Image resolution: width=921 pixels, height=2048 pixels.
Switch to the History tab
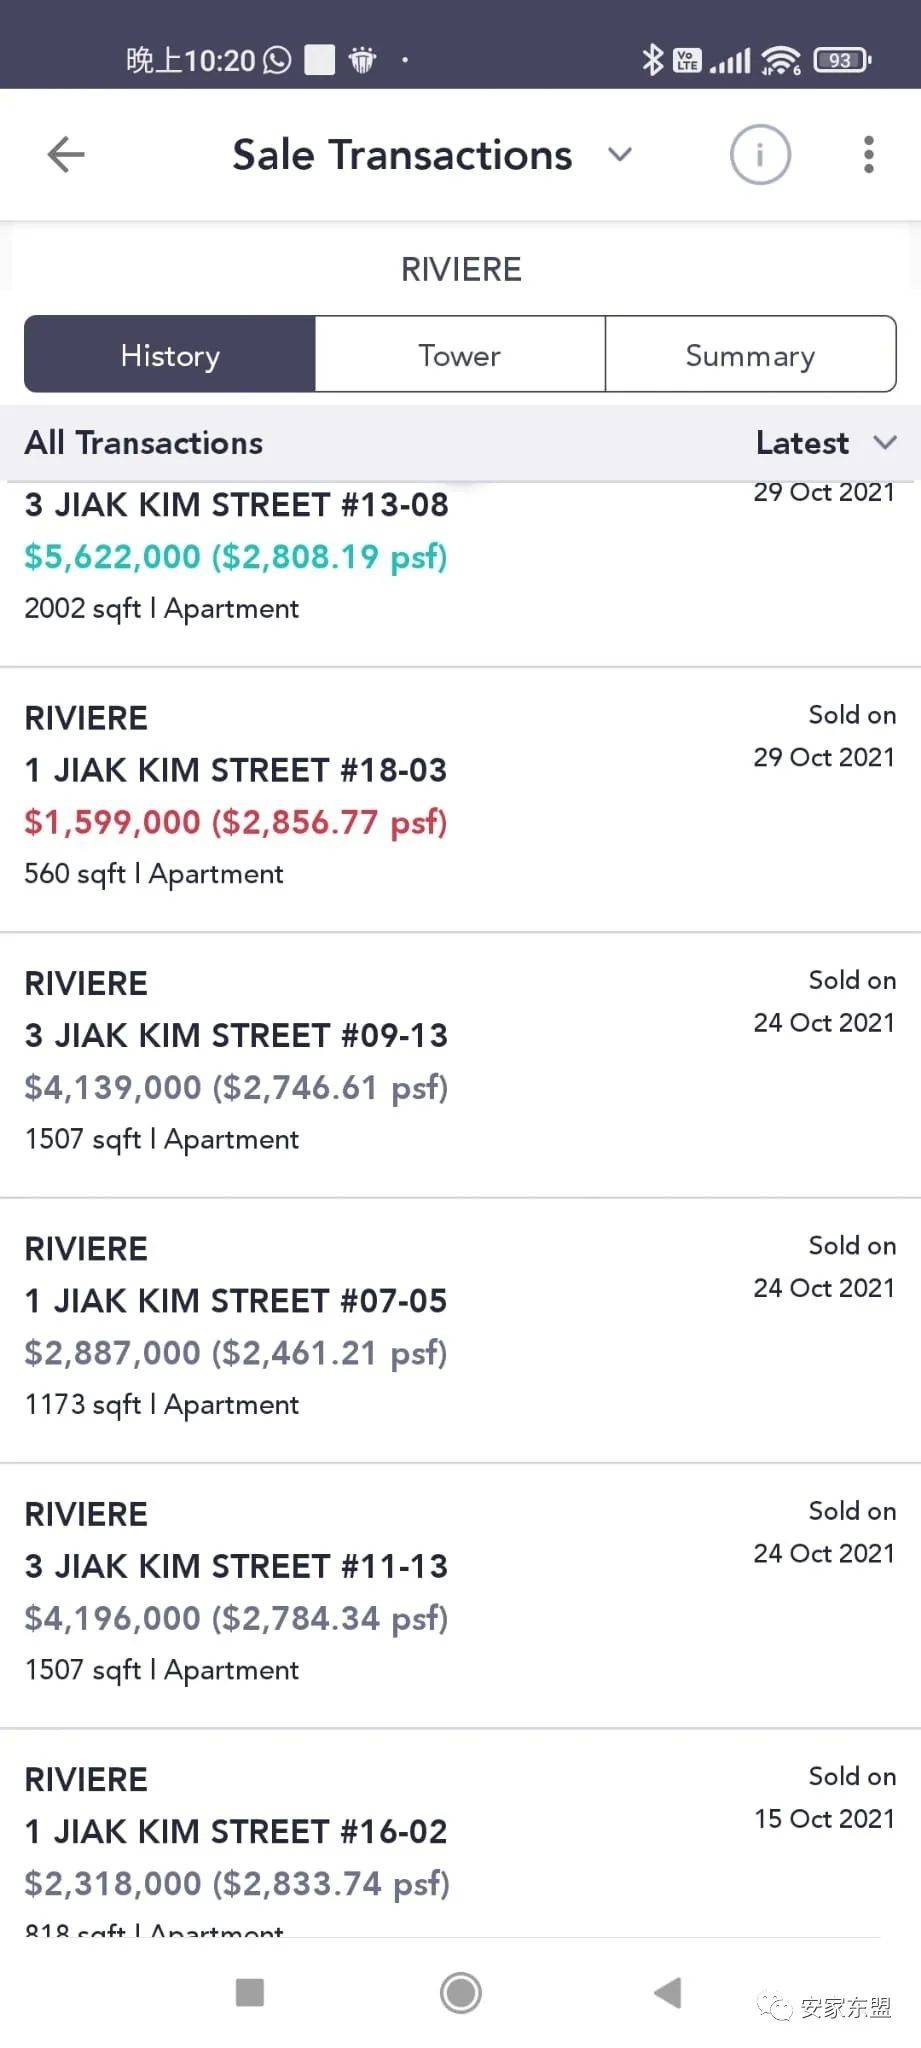pyautogui.click(x=170, y=355)
